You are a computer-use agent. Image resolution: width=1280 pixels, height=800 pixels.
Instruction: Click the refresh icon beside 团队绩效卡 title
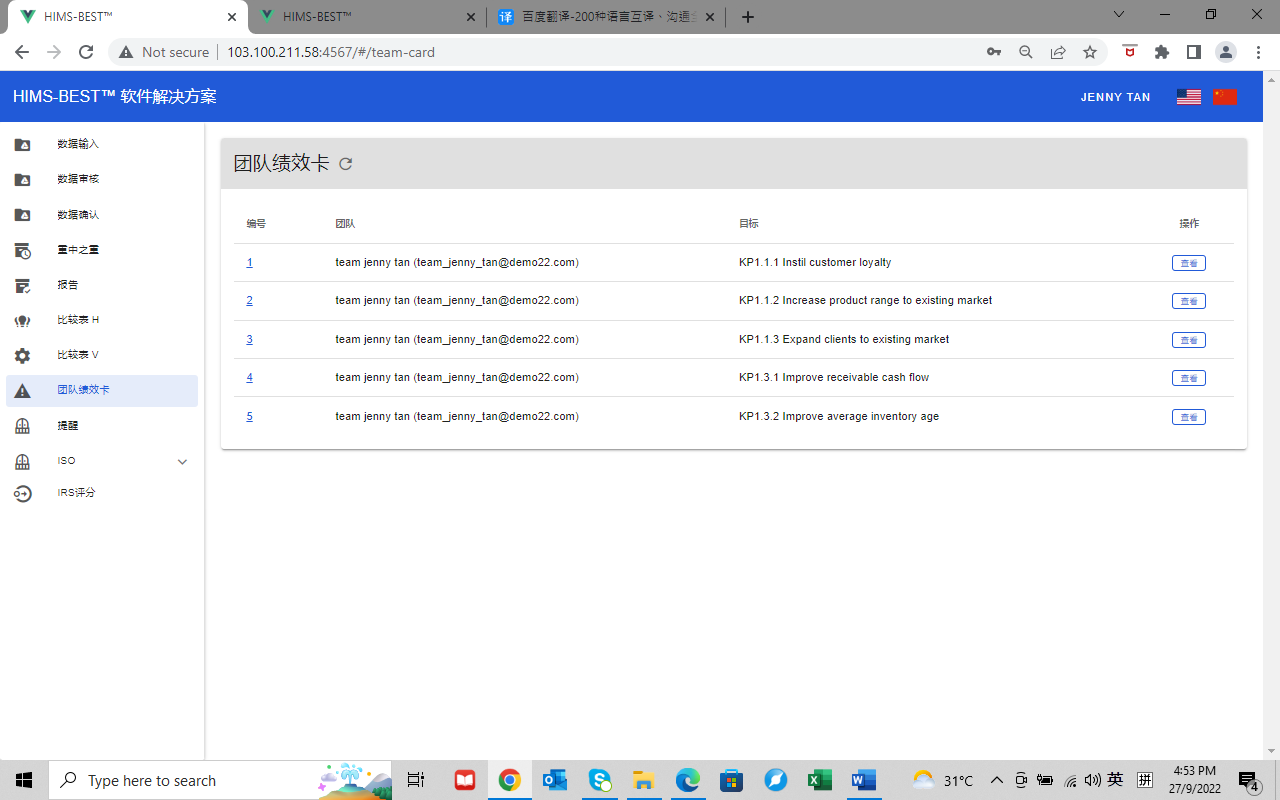pyautogui.click(x=346, y=164)
